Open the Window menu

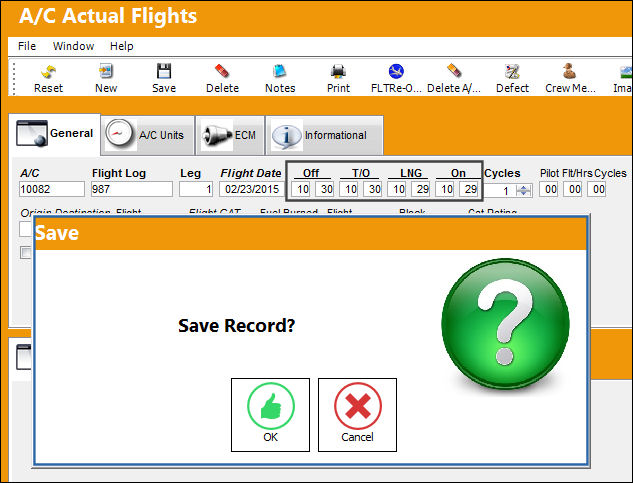pos(73,46)
